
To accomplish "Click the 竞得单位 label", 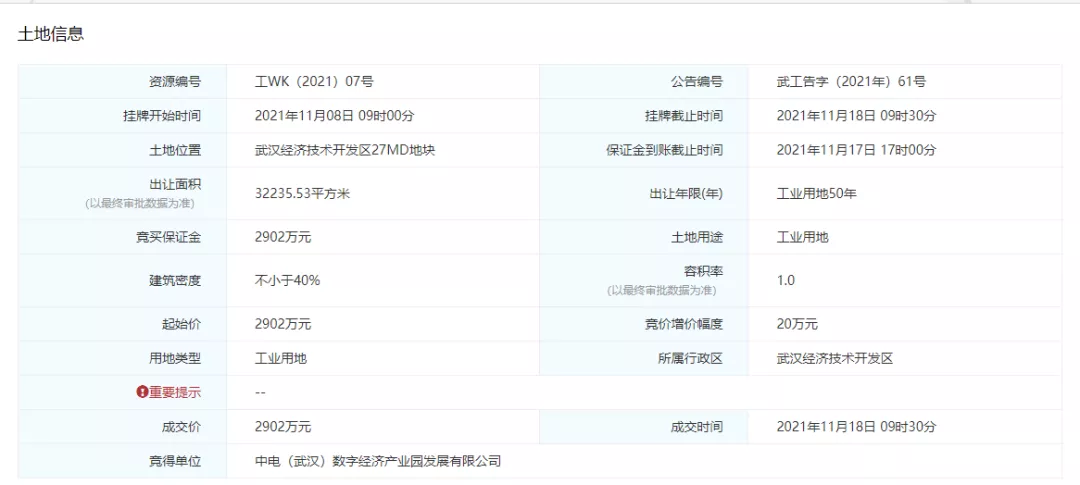I will tap(175, 461).
